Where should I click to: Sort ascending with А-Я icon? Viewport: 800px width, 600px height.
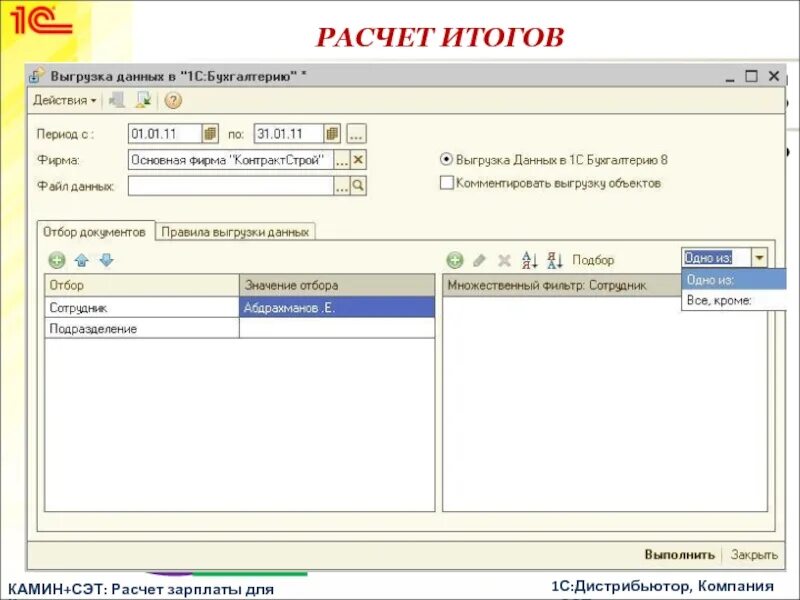[530, 260]
